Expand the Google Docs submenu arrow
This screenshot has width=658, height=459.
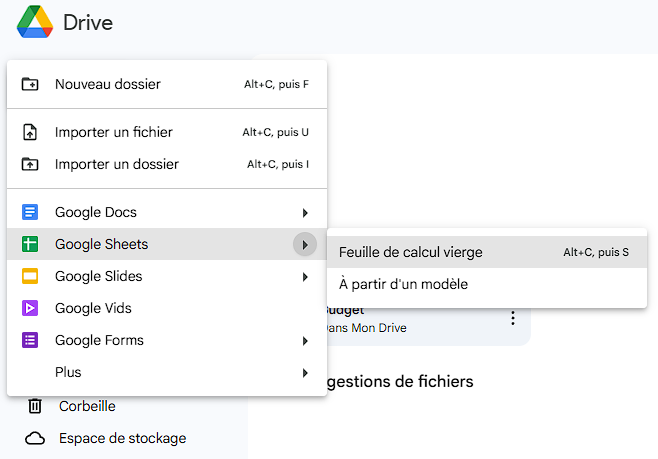(x=305, y=212)
